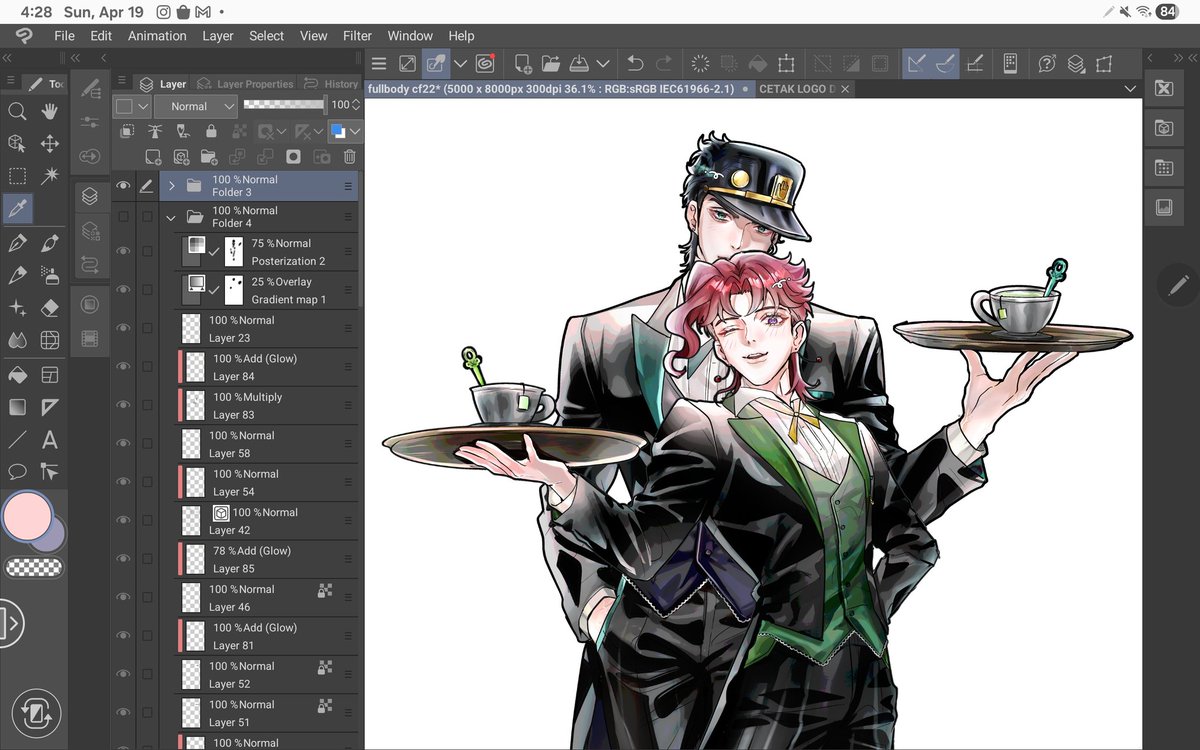The image size is (1200, 750).
Task: Select the Blend droplets tool
Action: (x=17, y=340)
